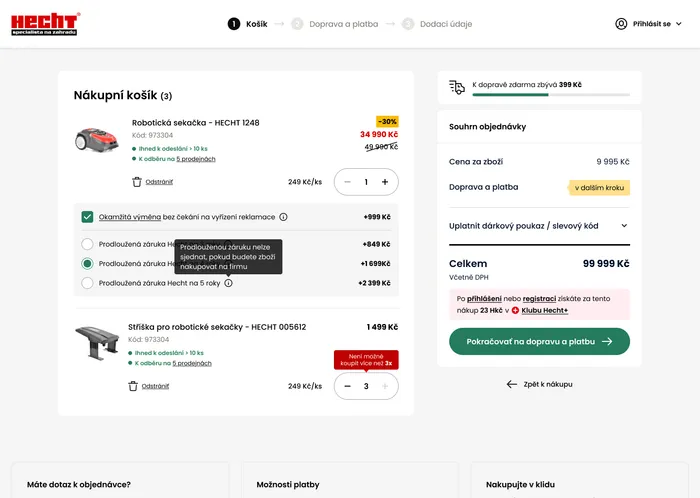The image size is (700, 498).
Task: Click the delivery truck icon
Action: 457,87
